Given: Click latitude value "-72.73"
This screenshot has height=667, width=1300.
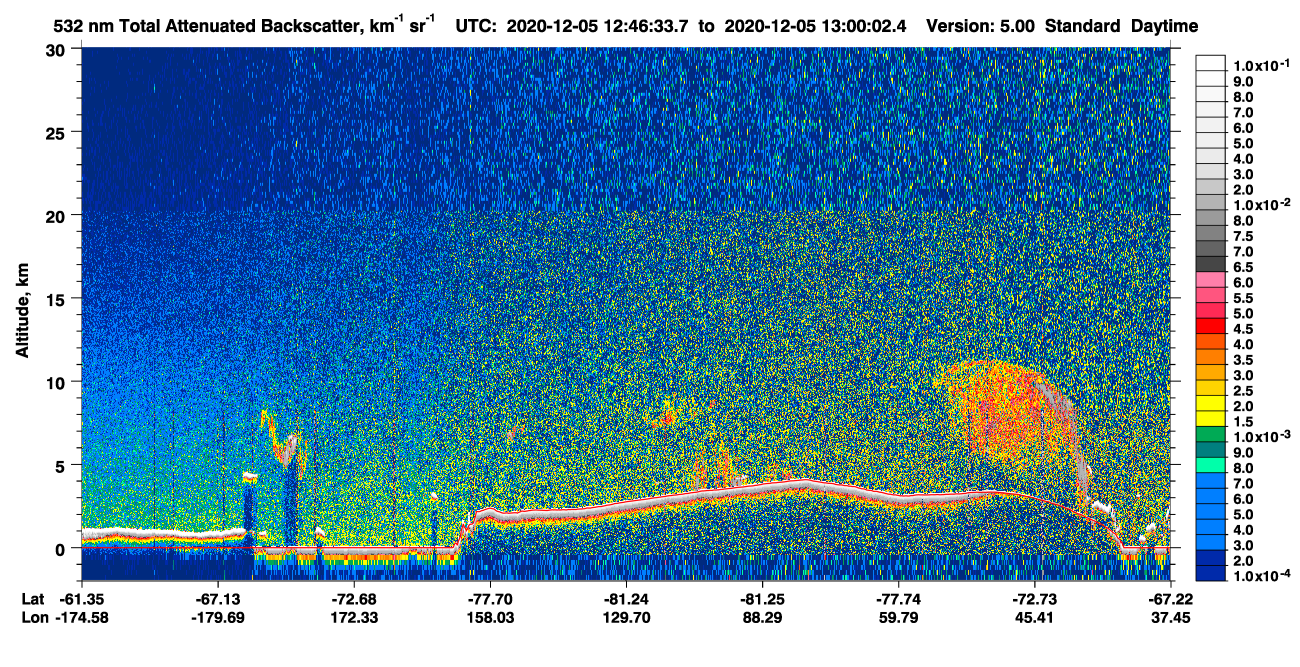Looking at the screenshot, I should (1034, 598).
